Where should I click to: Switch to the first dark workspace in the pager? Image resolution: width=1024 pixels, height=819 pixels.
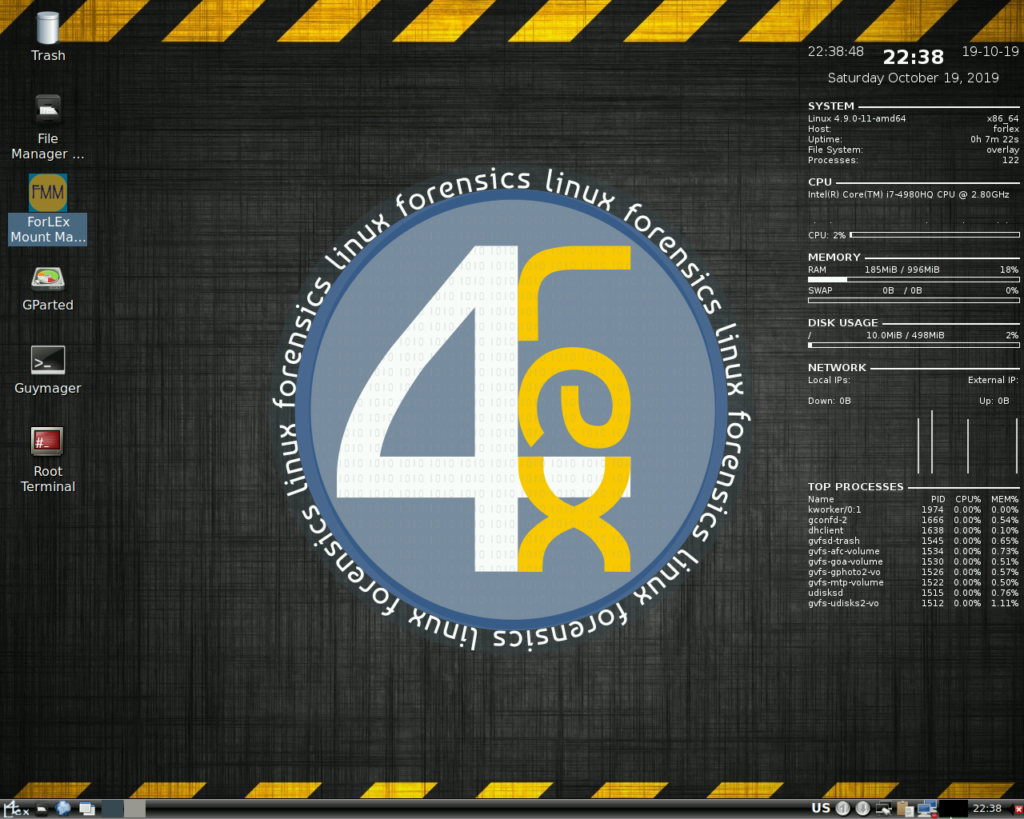pyautogui.click(x=112, y=809)
